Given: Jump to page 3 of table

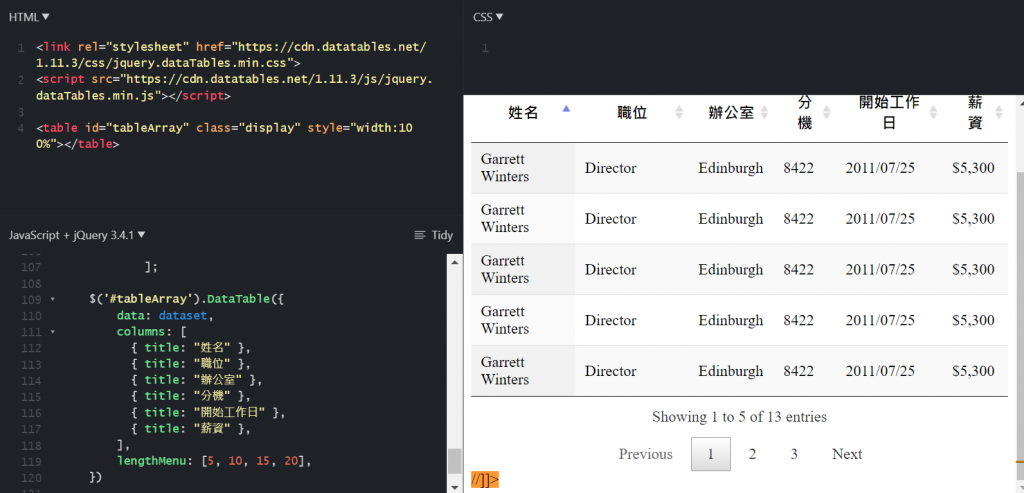Looking at the screenshot, I should tap(793, 454).
